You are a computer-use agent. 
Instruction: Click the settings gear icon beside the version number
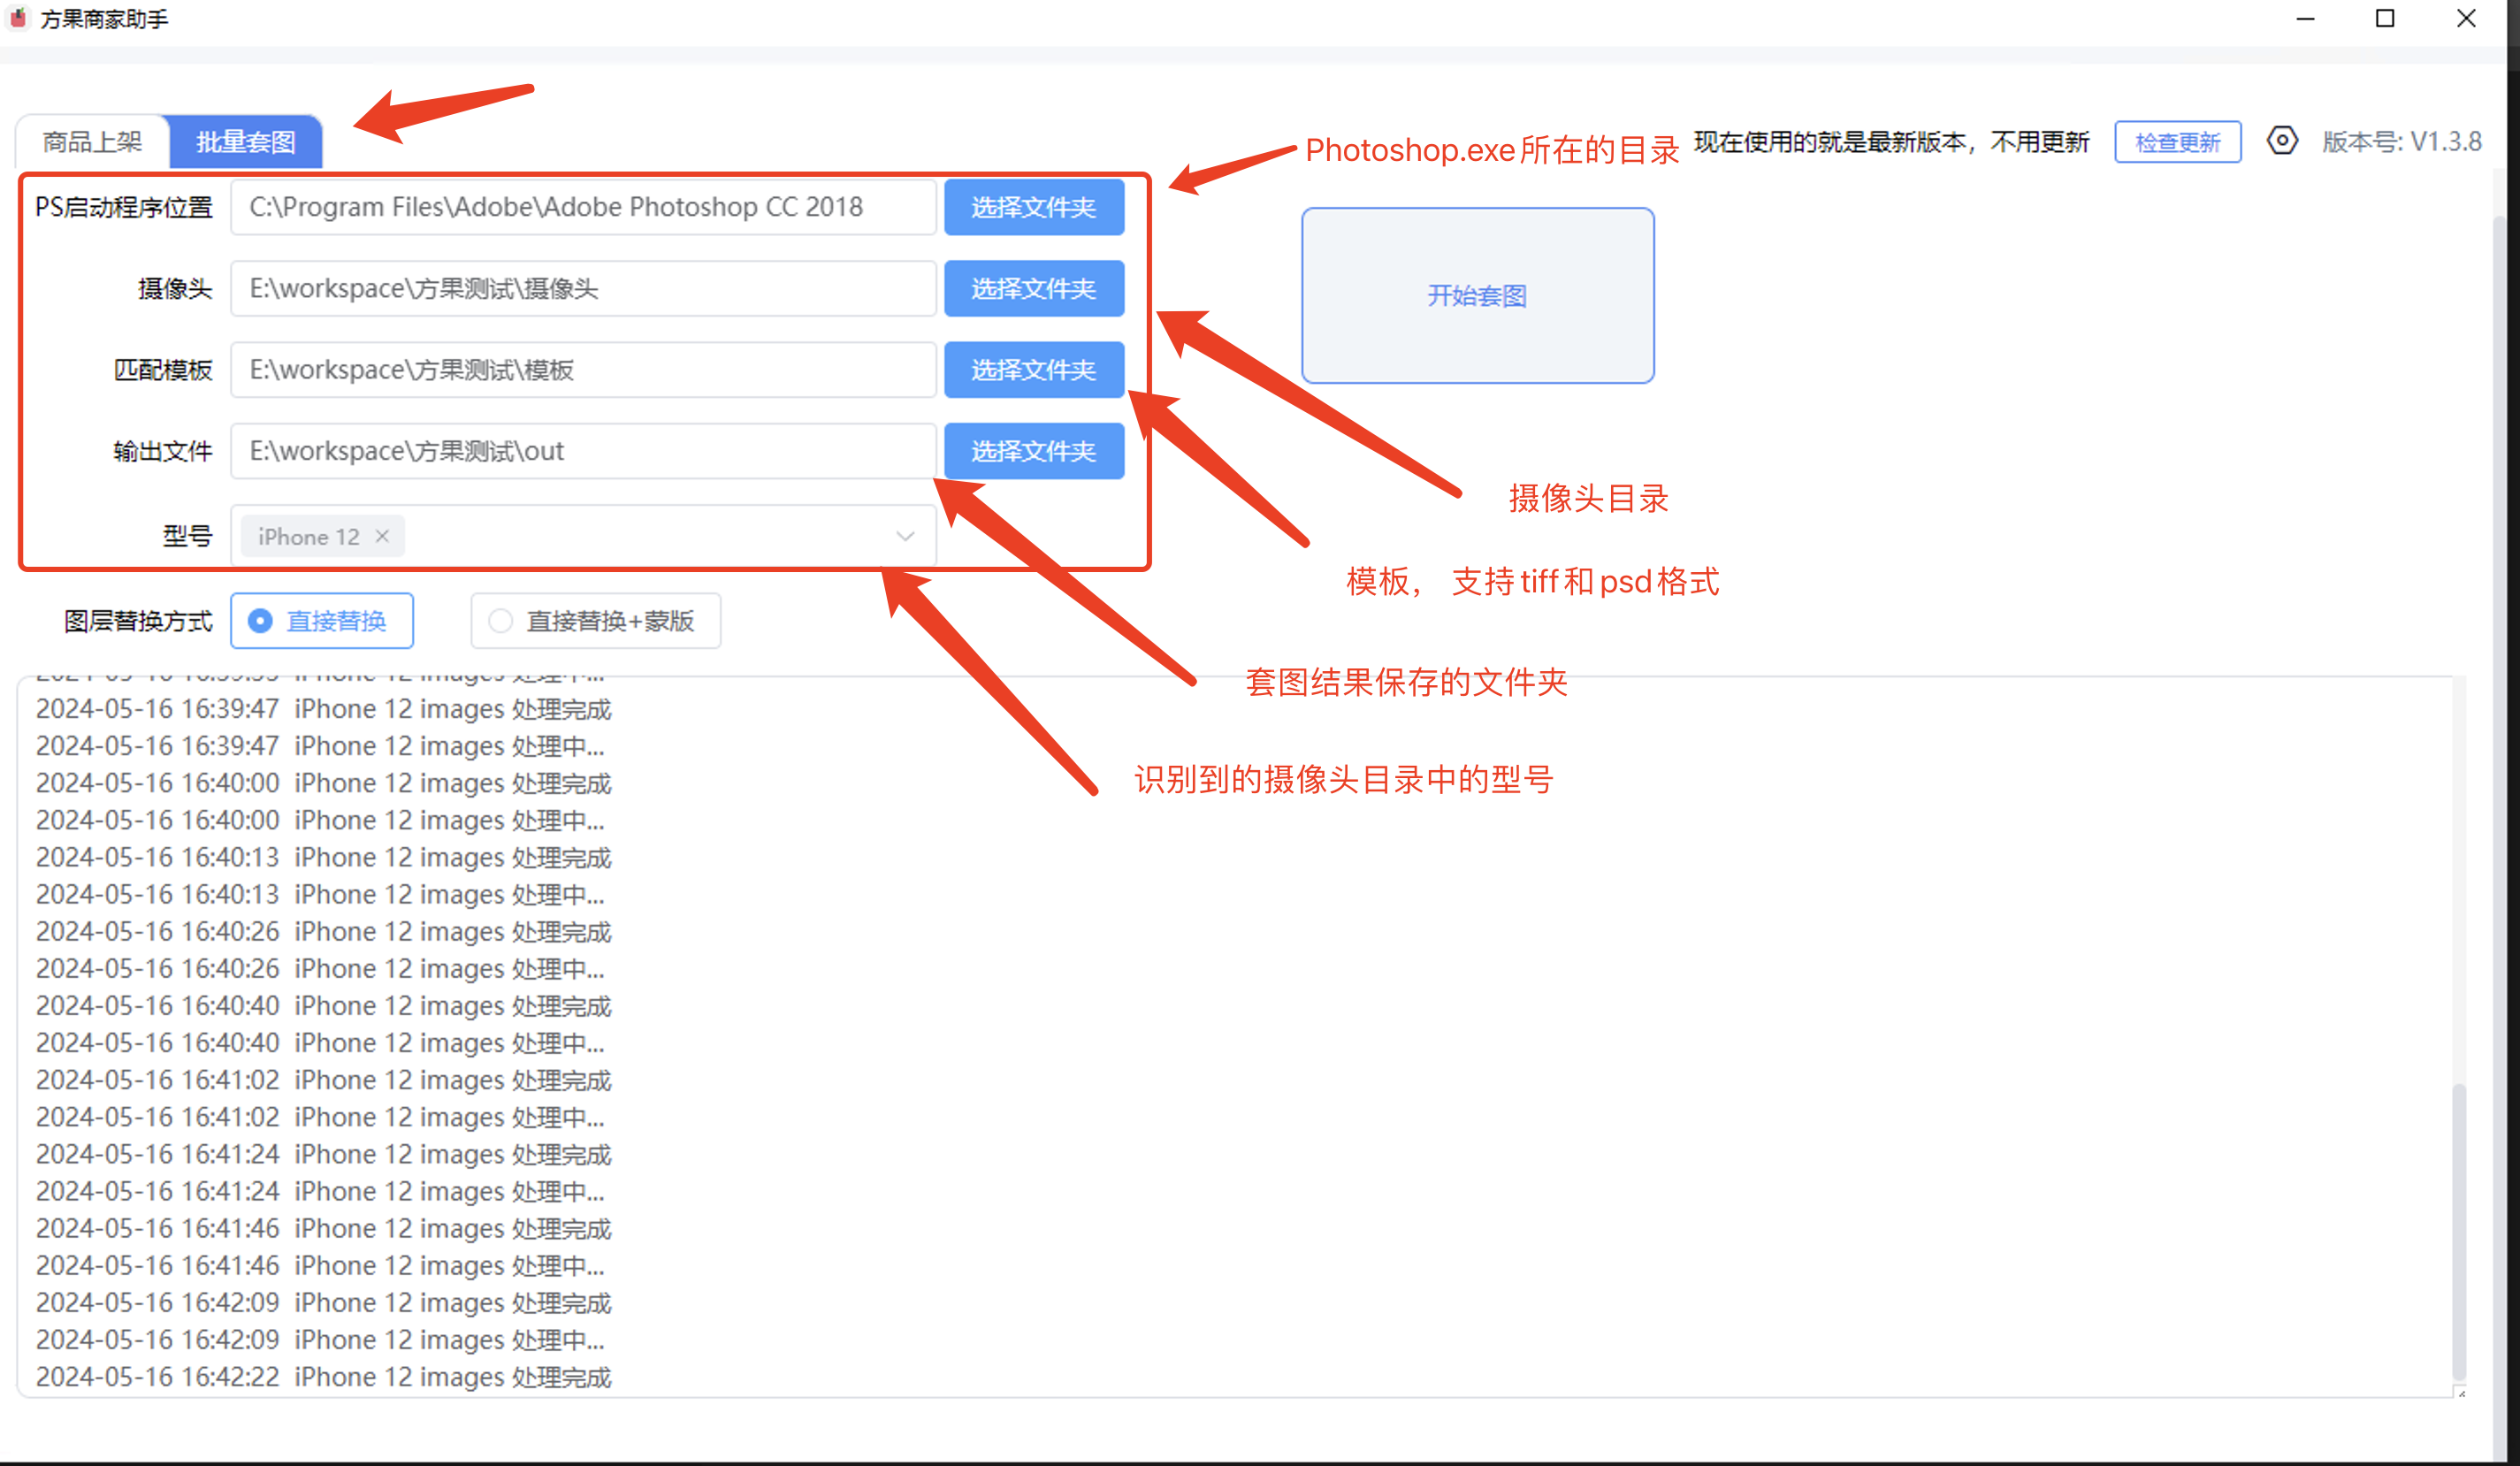click(x=2281, y=141)
